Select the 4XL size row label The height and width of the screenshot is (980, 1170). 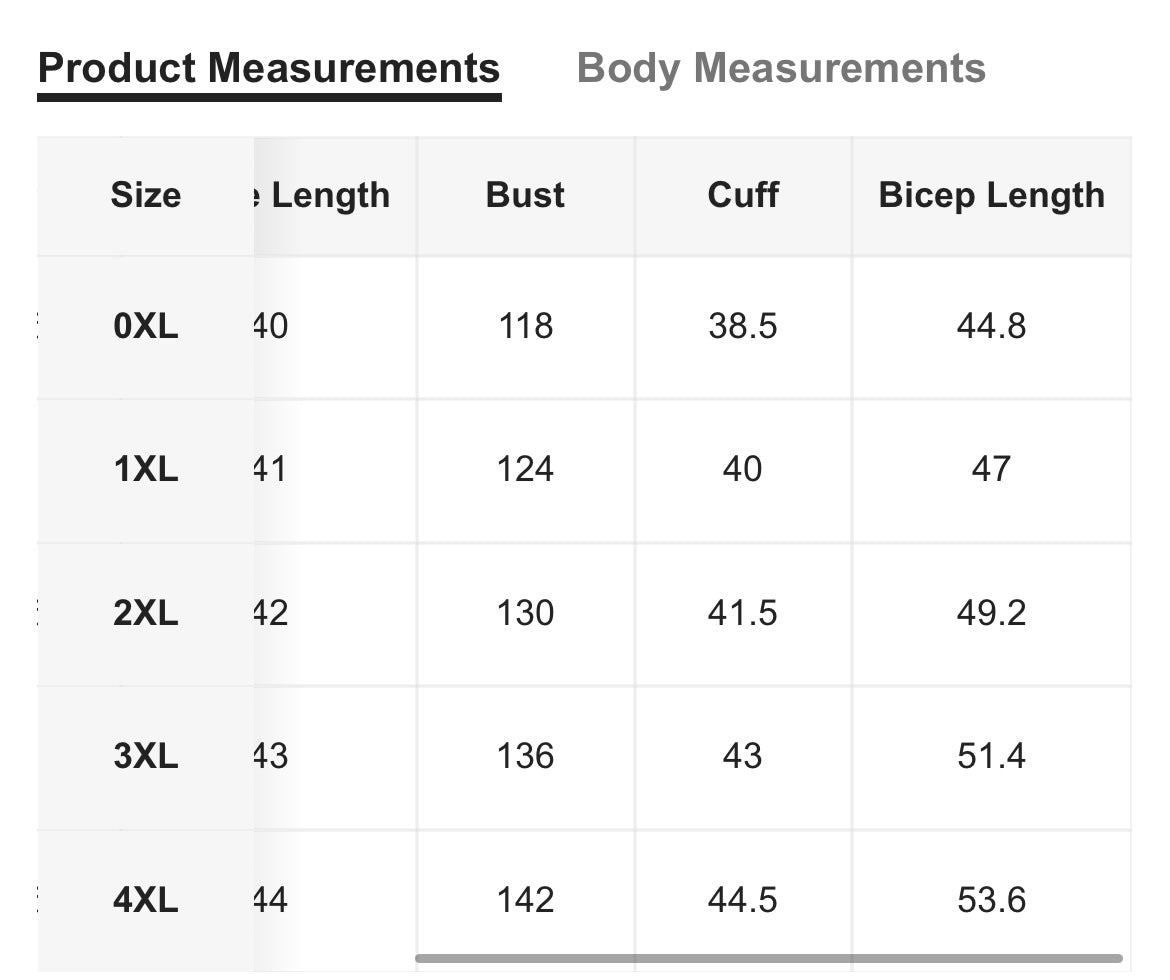click(x=146, y=900)
